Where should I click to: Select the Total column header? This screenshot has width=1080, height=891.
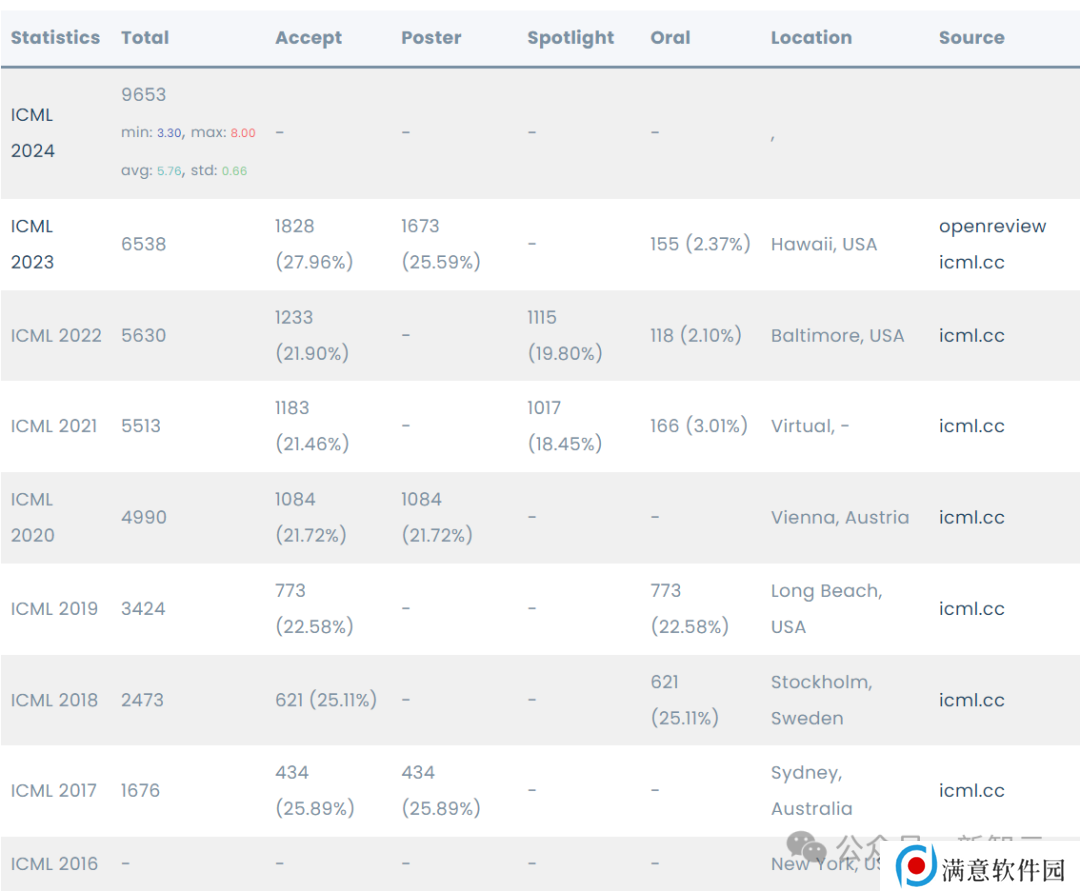coord(145,37)
